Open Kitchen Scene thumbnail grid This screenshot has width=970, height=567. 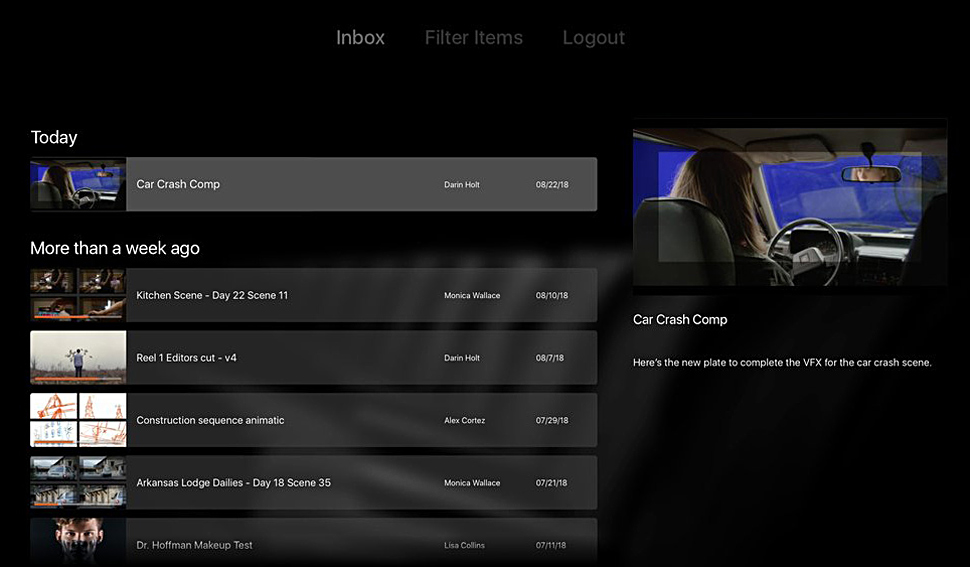pyautogui.click(x=78, y=295)
